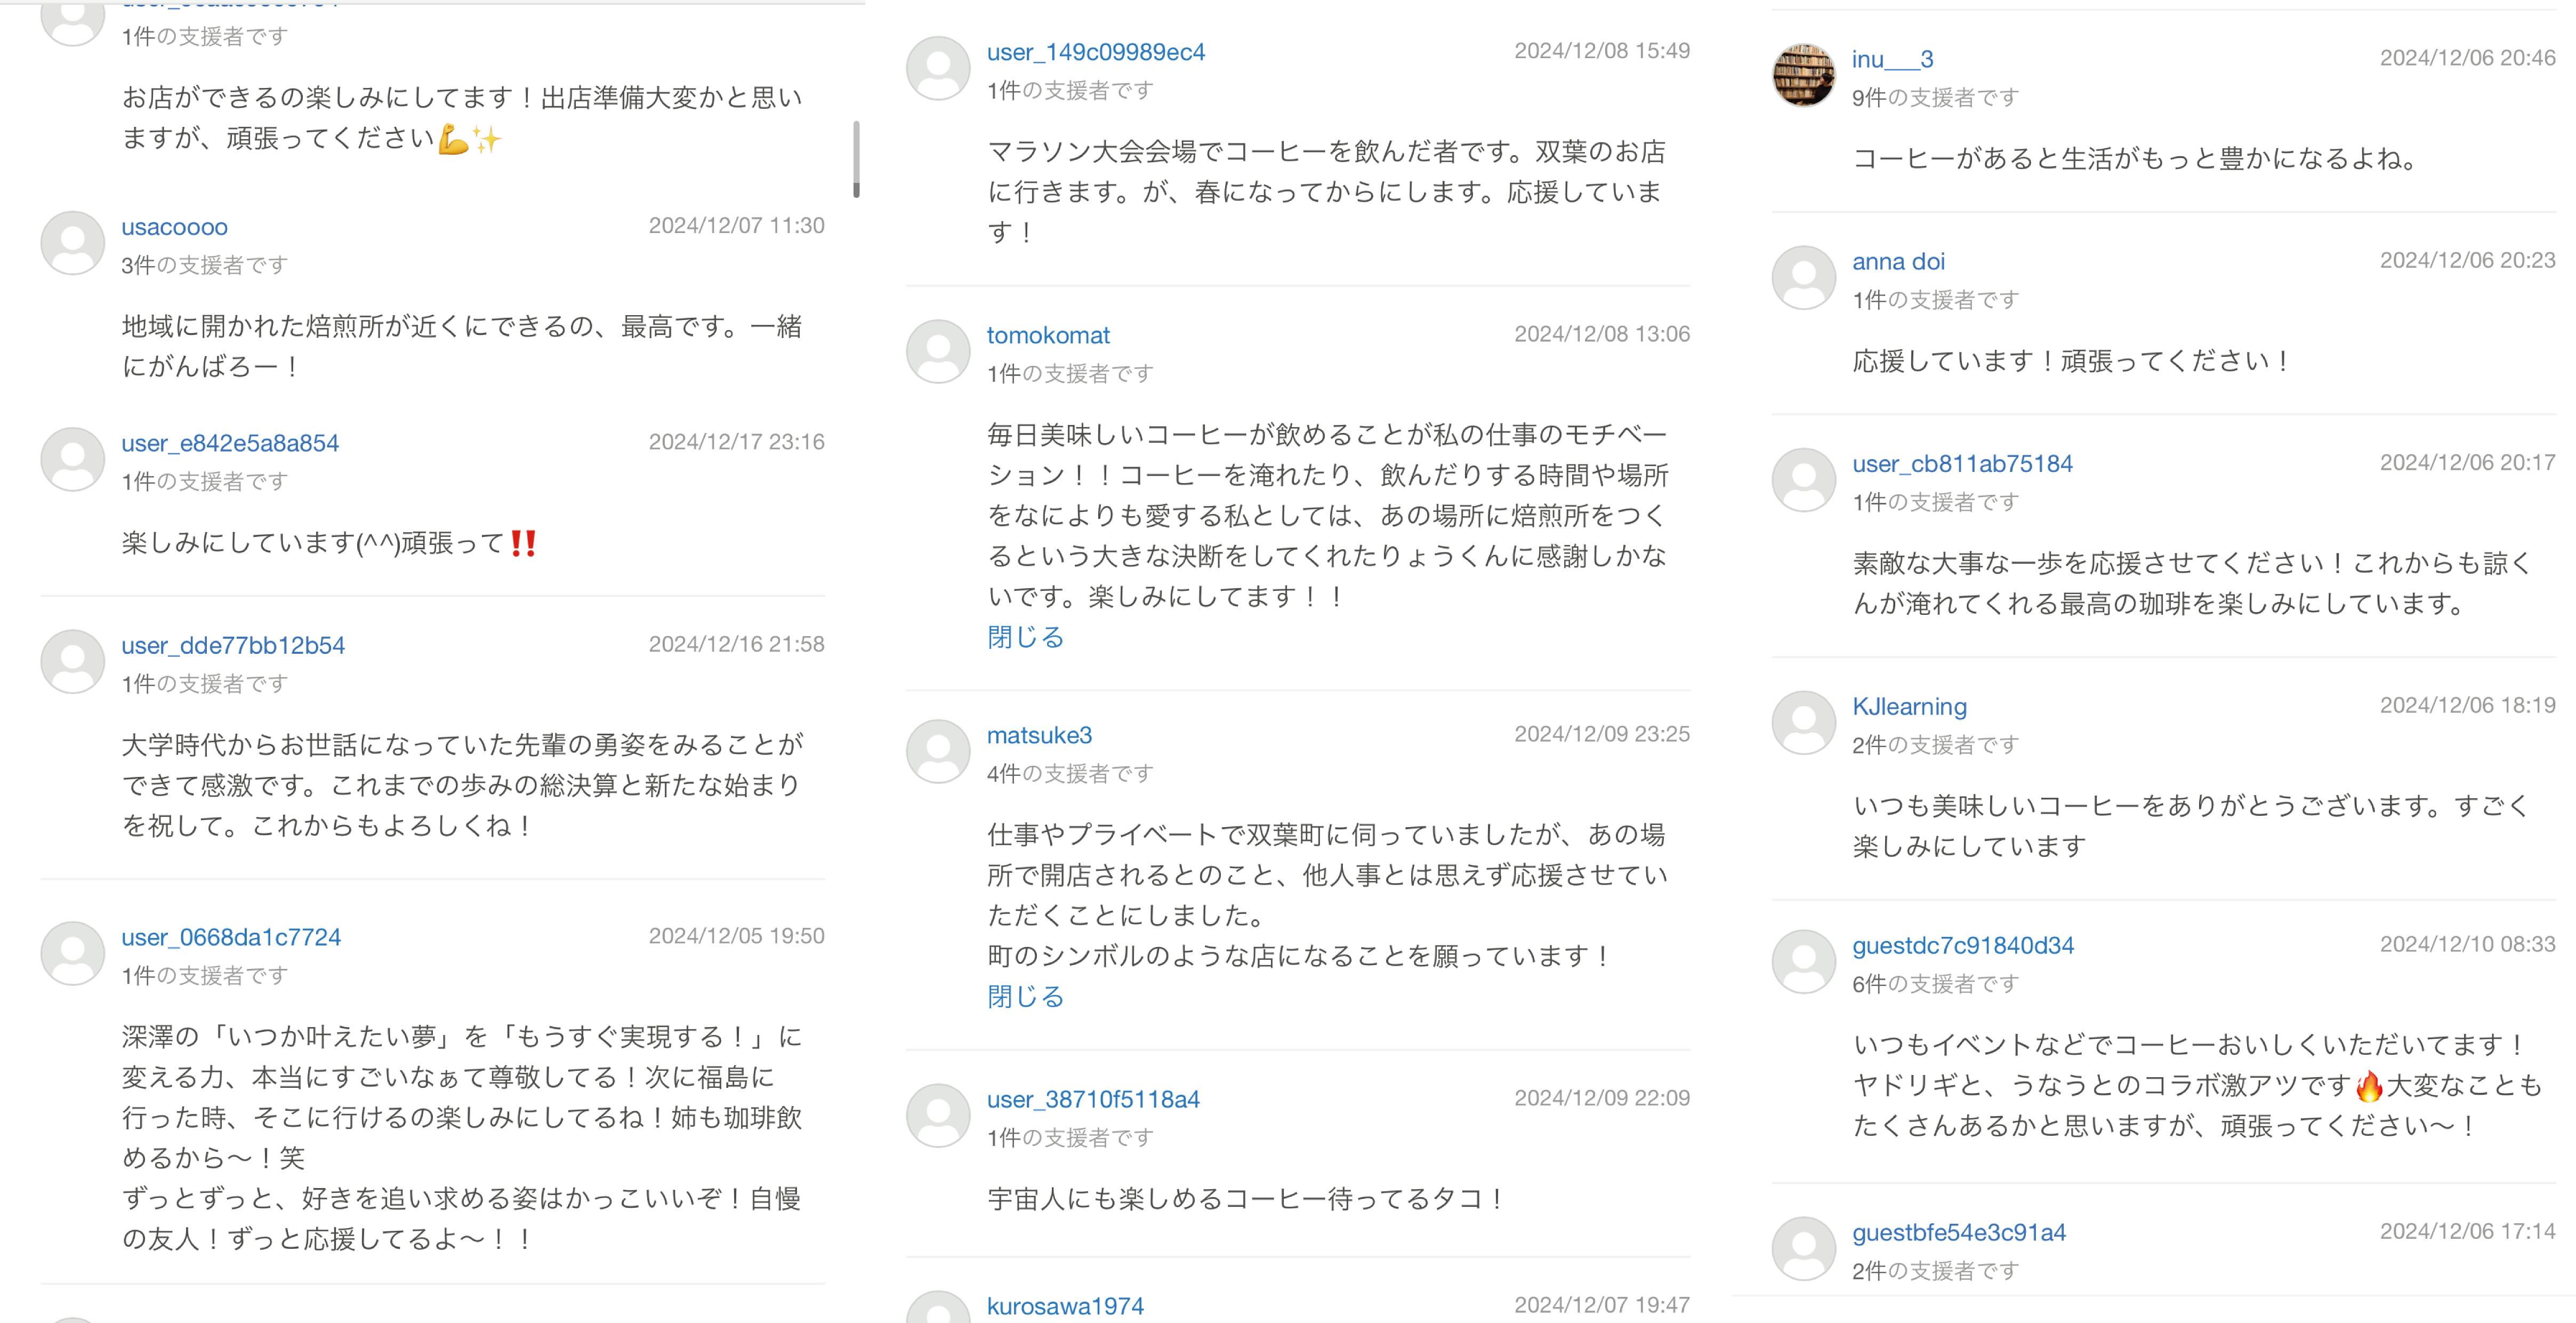Open user_cb811ab75184 username link

tap(1962, 464)
